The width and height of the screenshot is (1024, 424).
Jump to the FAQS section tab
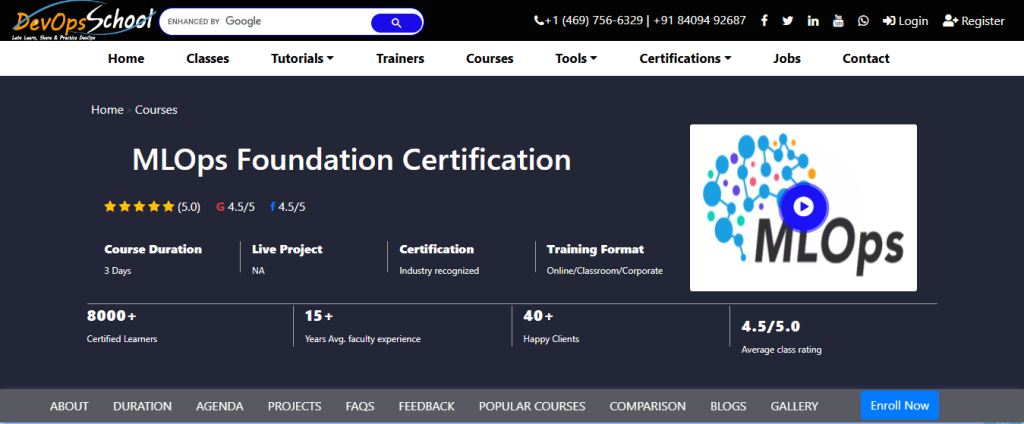click(x=360, y=406)
